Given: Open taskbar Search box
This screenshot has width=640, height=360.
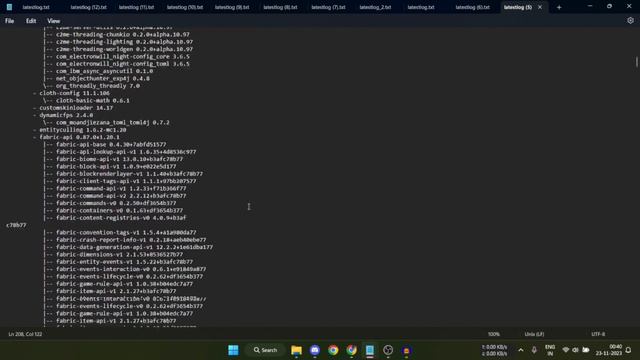Looking at the screenshot, I should 265,350.
